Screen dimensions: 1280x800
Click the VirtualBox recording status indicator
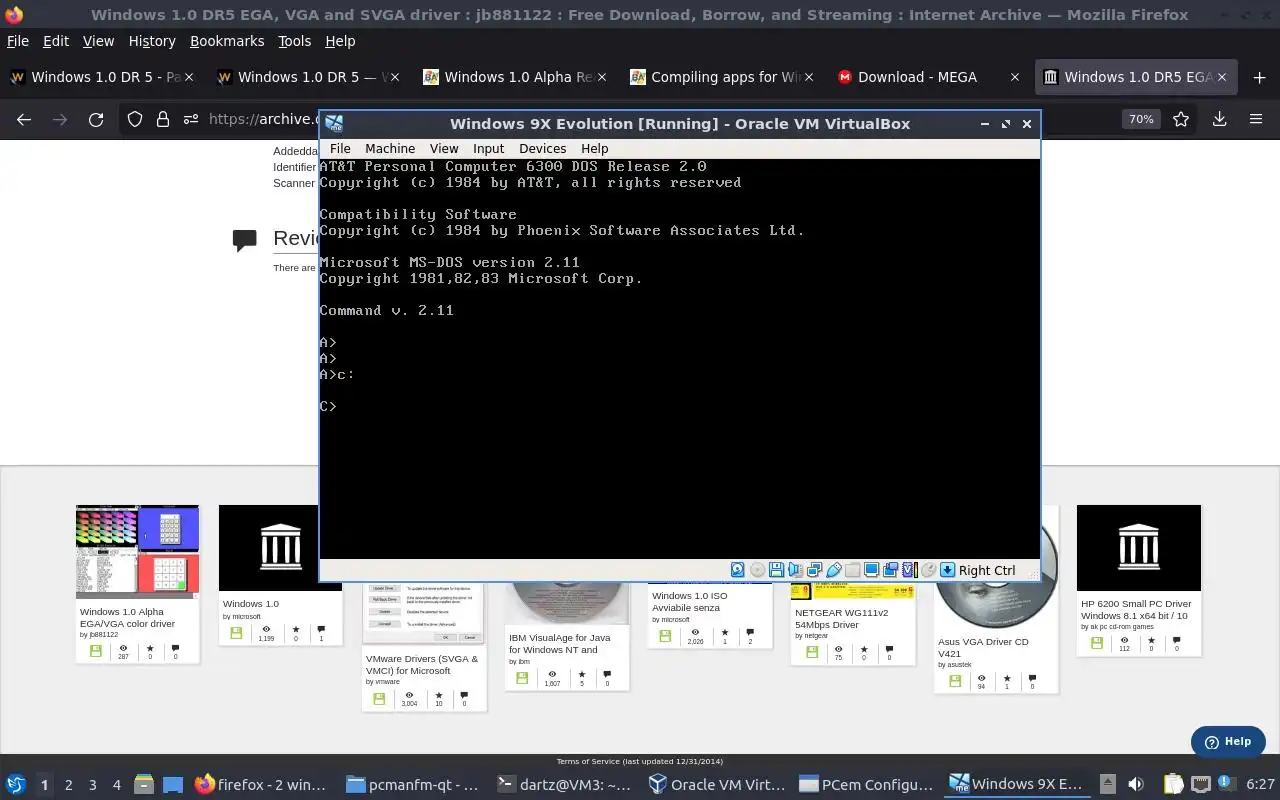[x=890, y=570]
